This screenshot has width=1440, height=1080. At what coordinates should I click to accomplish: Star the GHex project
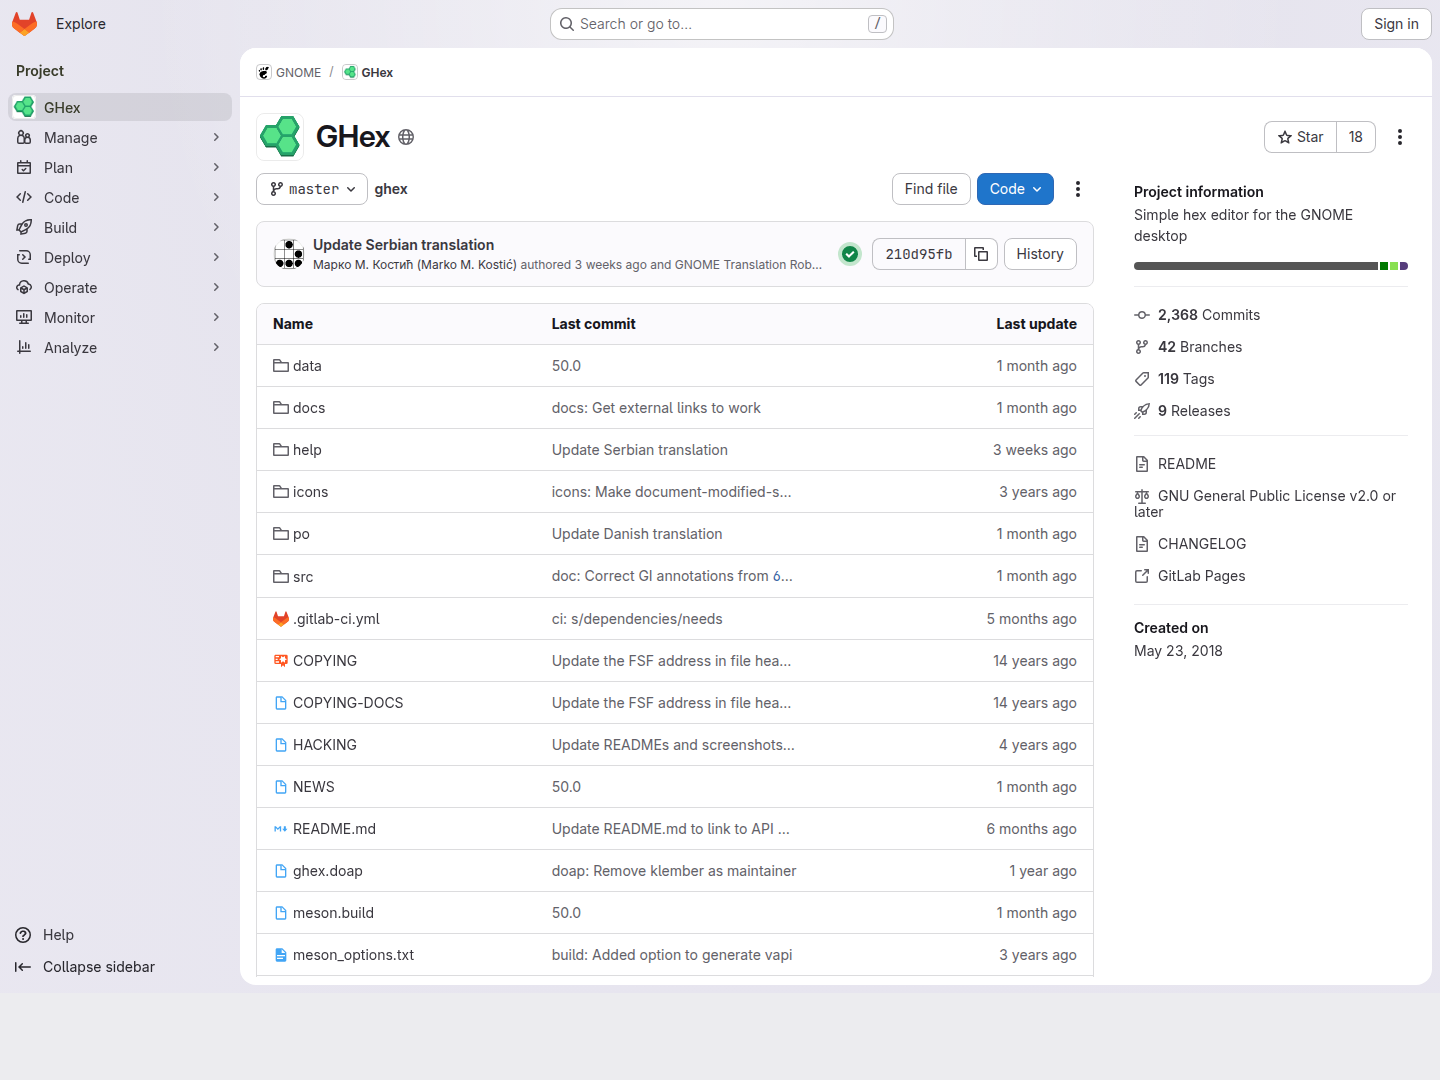coord(1300,137)
